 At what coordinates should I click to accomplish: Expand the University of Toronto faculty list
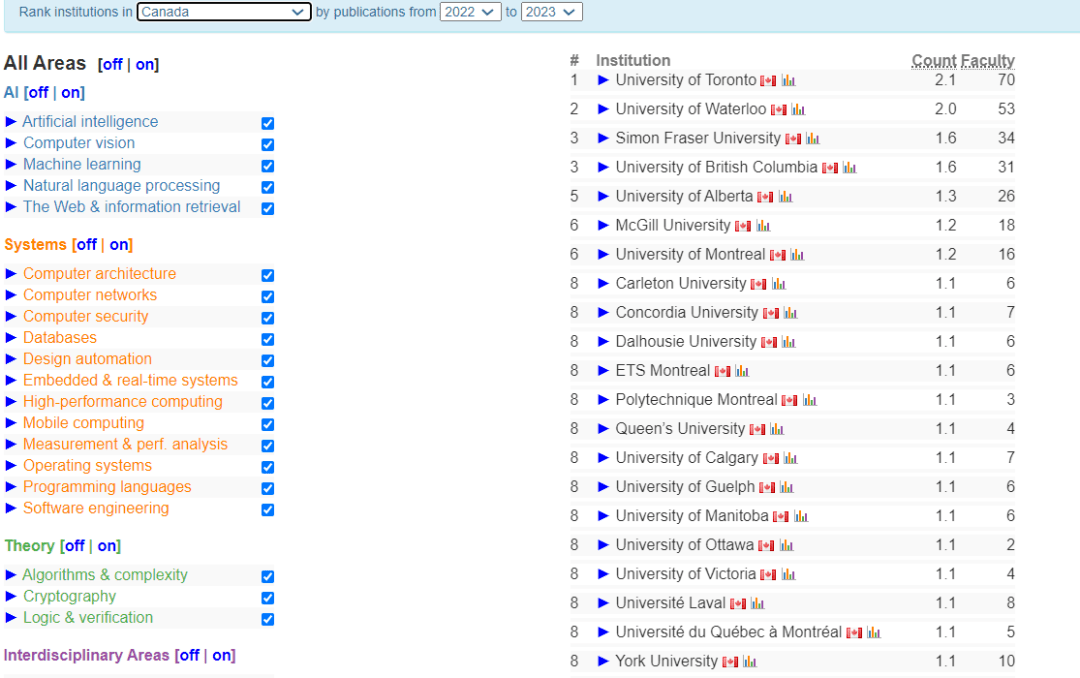pyautogui.click(x=603, y=80)
